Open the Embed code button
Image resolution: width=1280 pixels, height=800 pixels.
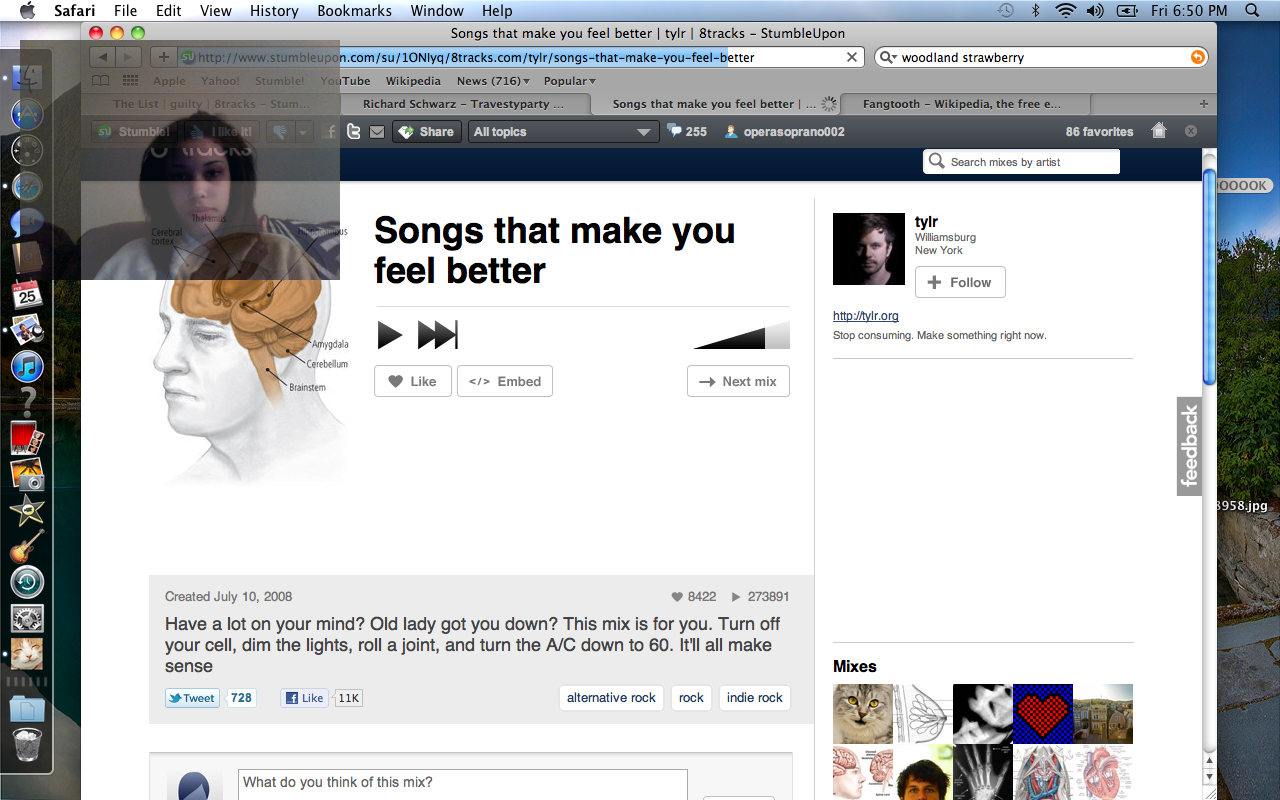point(505,381)
